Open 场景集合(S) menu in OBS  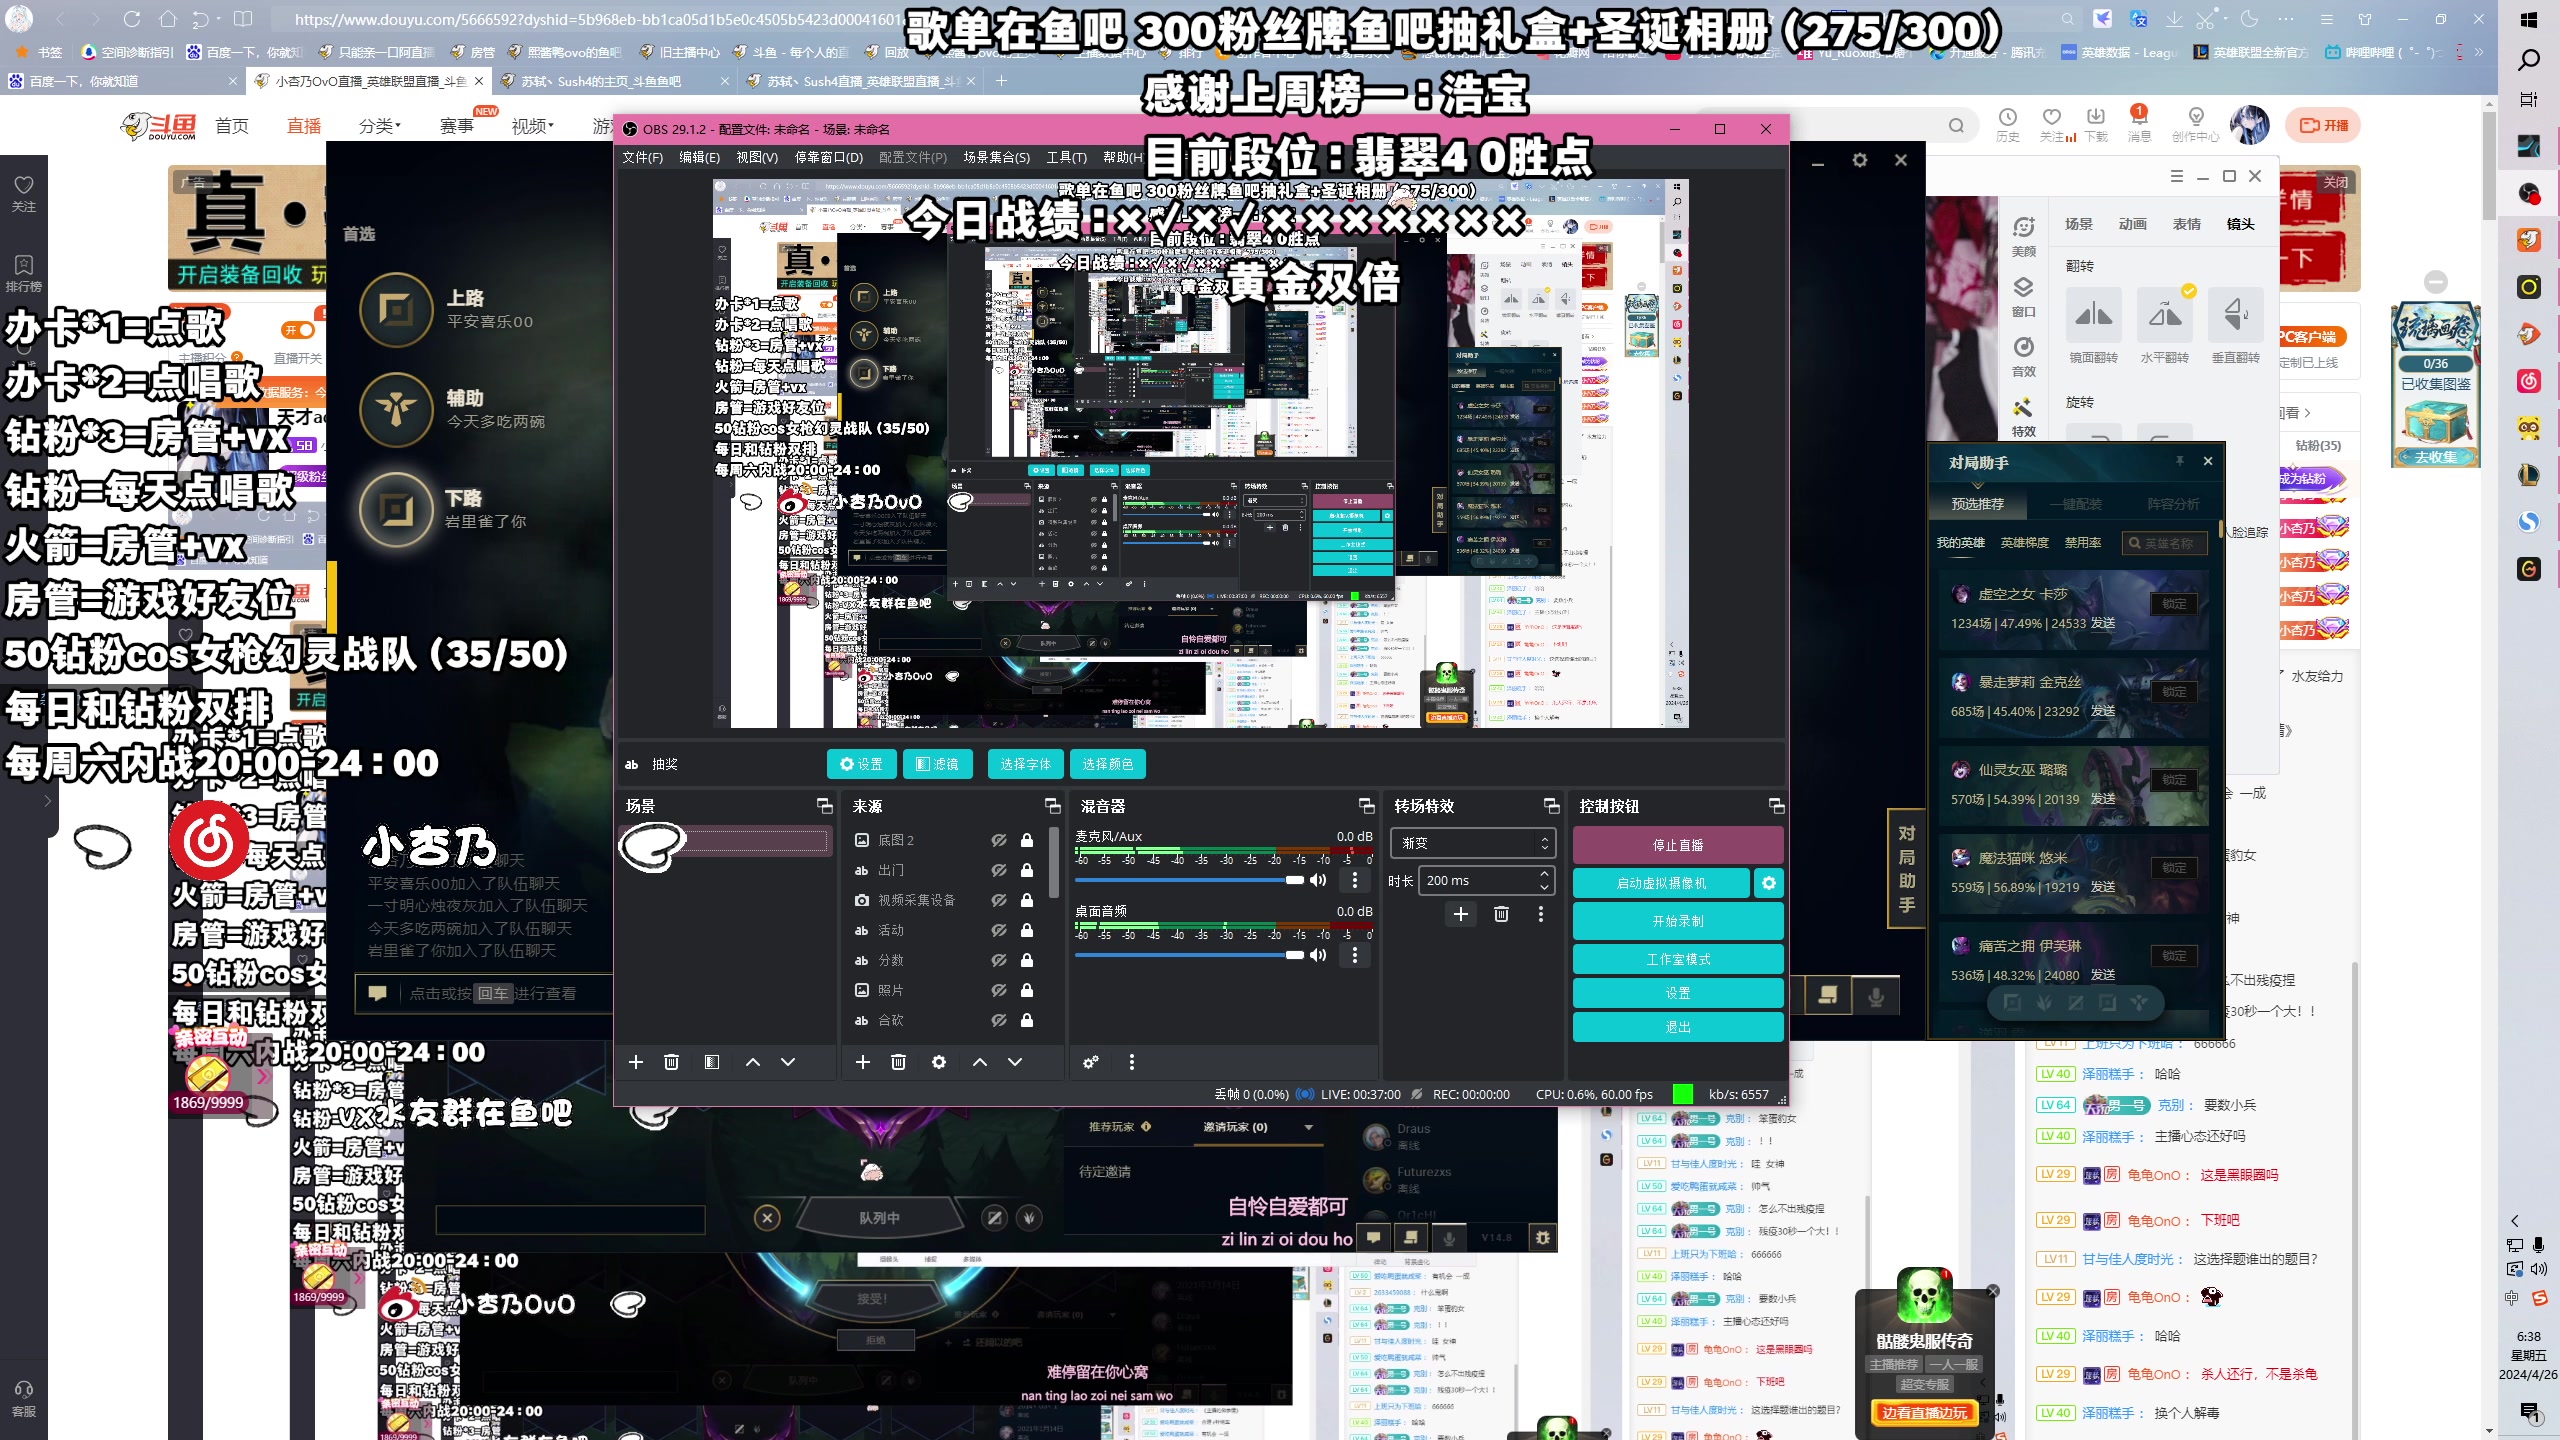[x=996, y=157]
